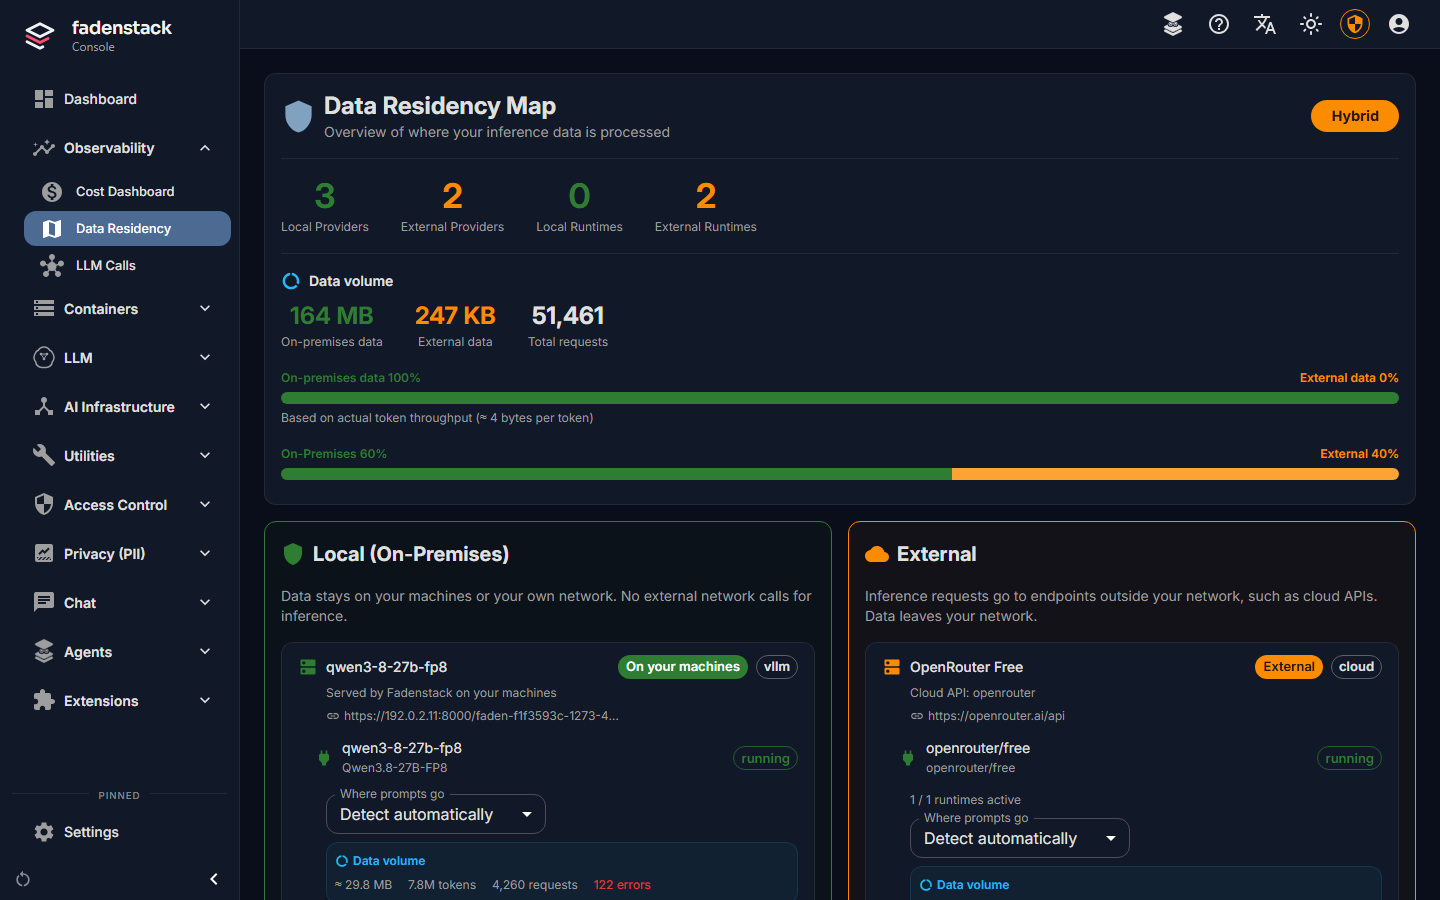Open the 192.0.2.11:8000 endpoint link
The width and height of the screenshot is (1440, 900).
pos(481,716)
